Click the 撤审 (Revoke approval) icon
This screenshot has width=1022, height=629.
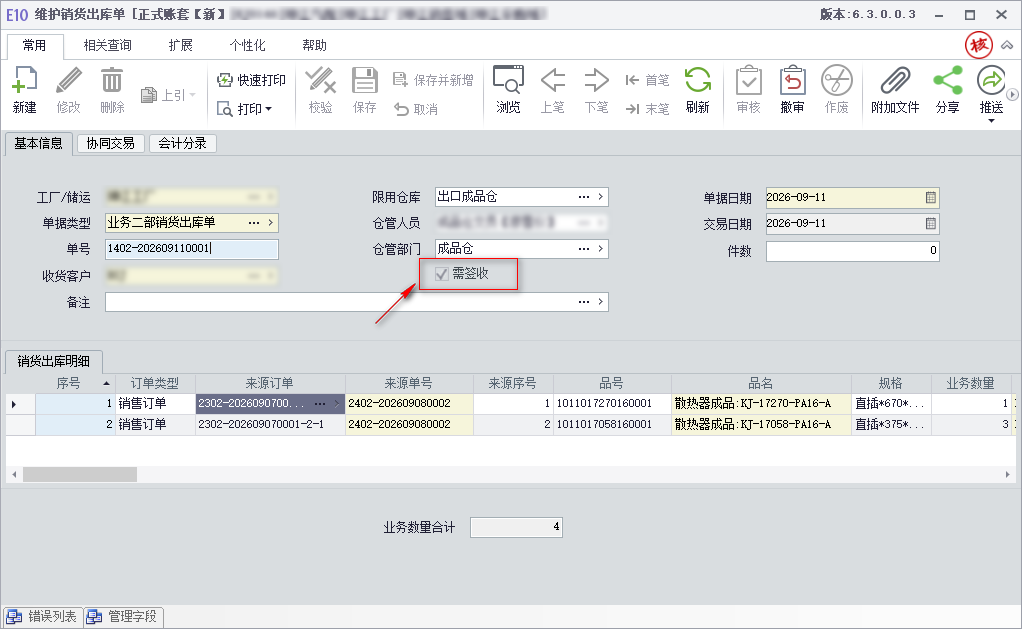click(793, 81)
